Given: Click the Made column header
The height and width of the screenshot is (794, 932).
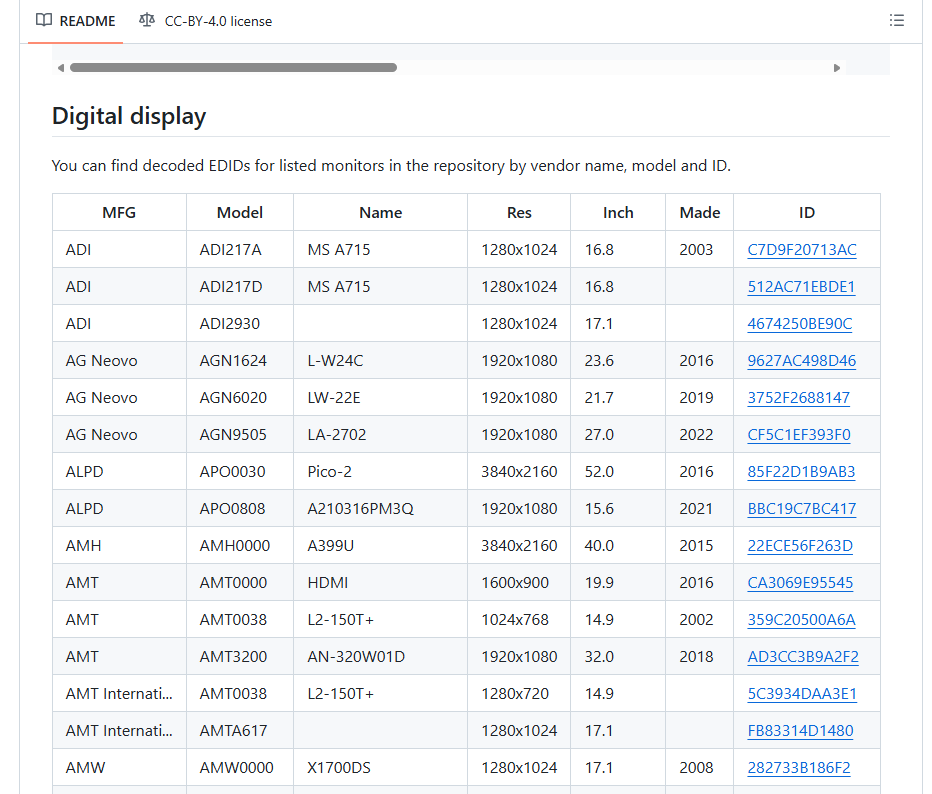Looking at the screenshot, I should pyautogui.click(x=700, y=212).
